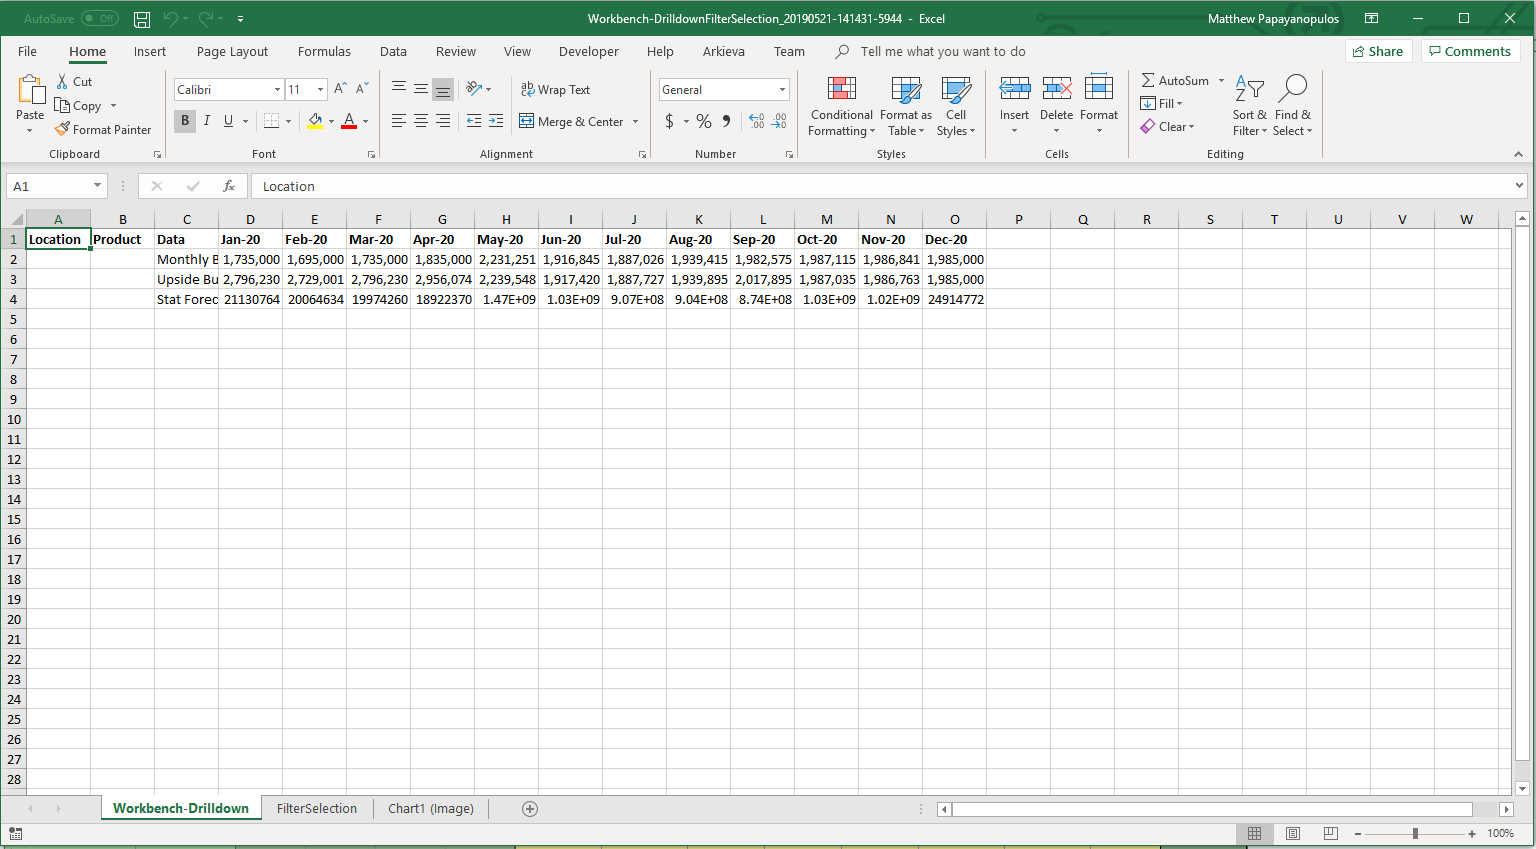Screen dimensions: 1536x849
Task: Increase indent icon
Action: click(x=496, y=121)
